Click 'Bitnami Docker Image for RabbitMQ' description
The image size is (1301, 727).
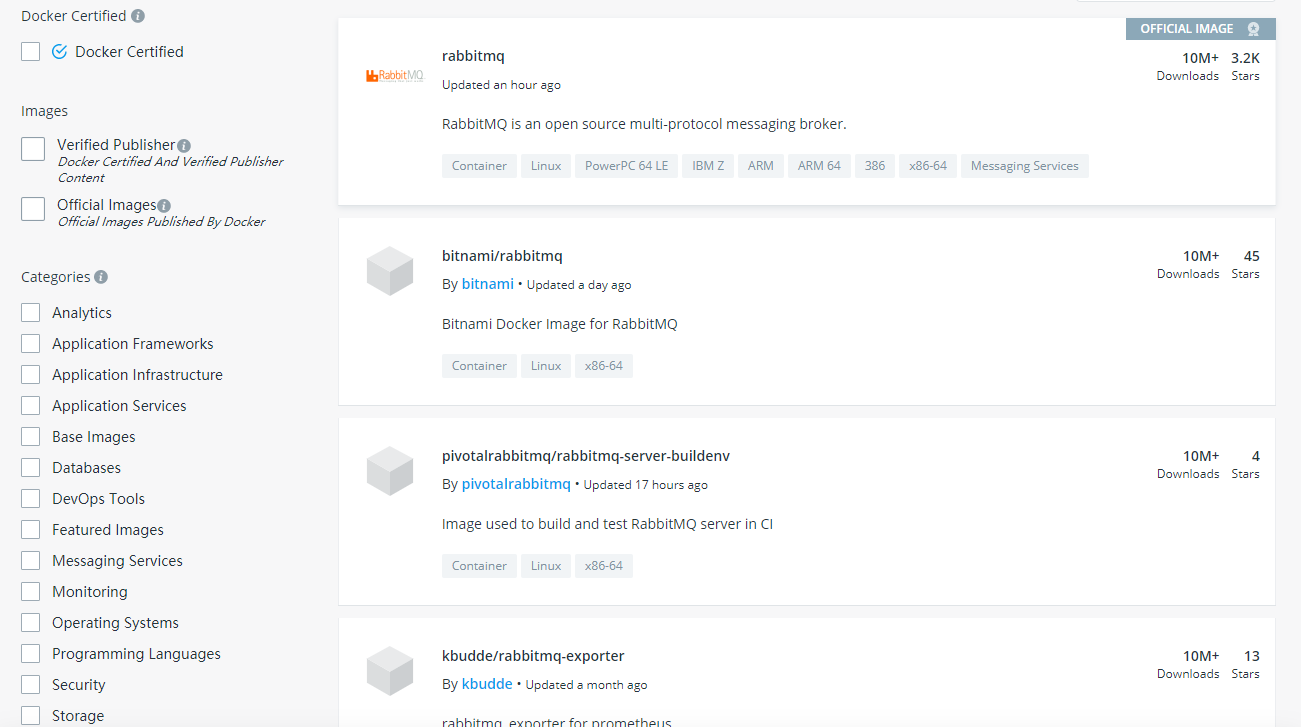pyautogui.click(x=560, y=324)
